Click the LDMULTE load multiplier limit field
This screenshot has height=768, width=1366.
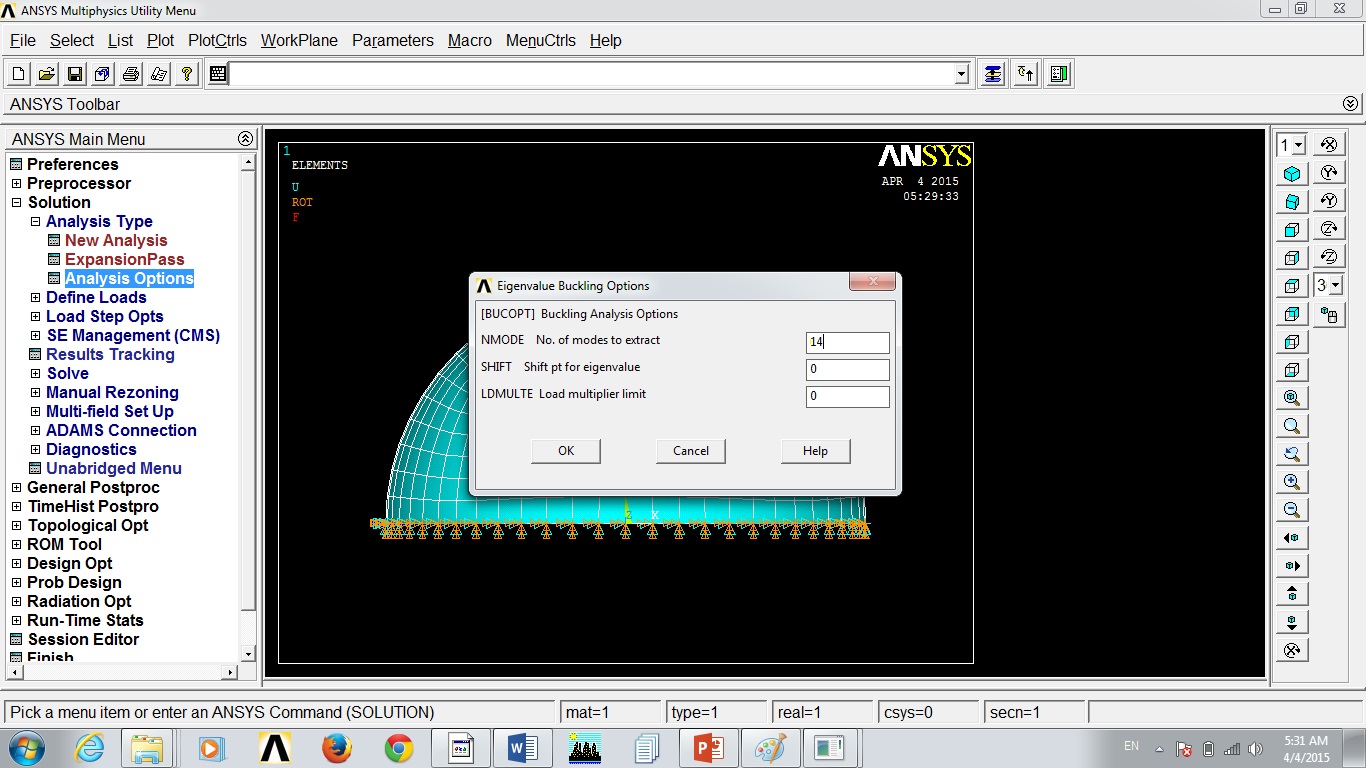coord(848,396)
